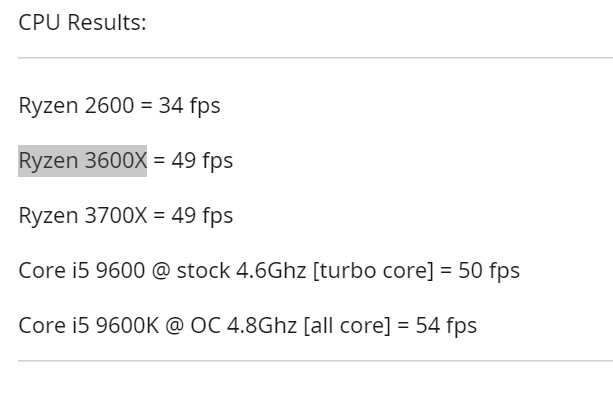This screenshot has width=613, height=396.
Task: Click the equals sign on the Ryzen 2600 line
Action: (x=147, y=106)
